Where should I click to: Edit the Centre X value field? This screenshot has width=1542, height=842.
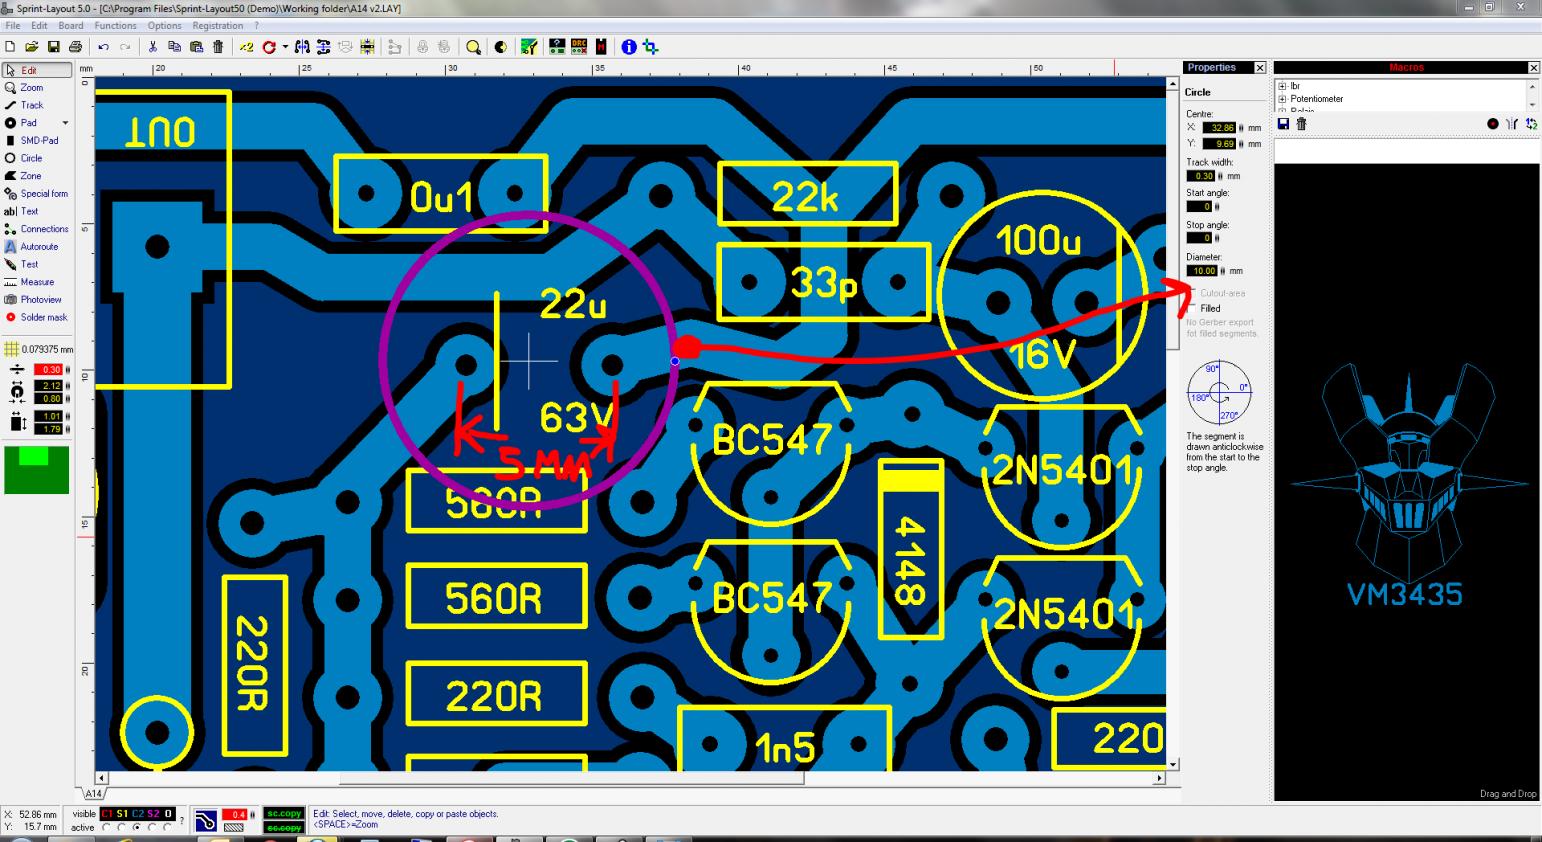point(1220,128)
